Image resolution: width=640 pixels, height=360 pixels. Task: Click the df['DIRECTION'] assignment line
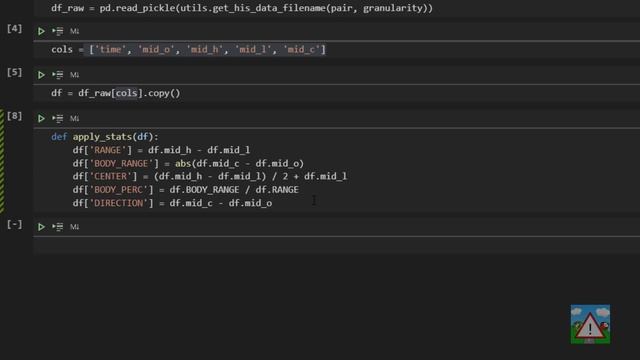172,203
